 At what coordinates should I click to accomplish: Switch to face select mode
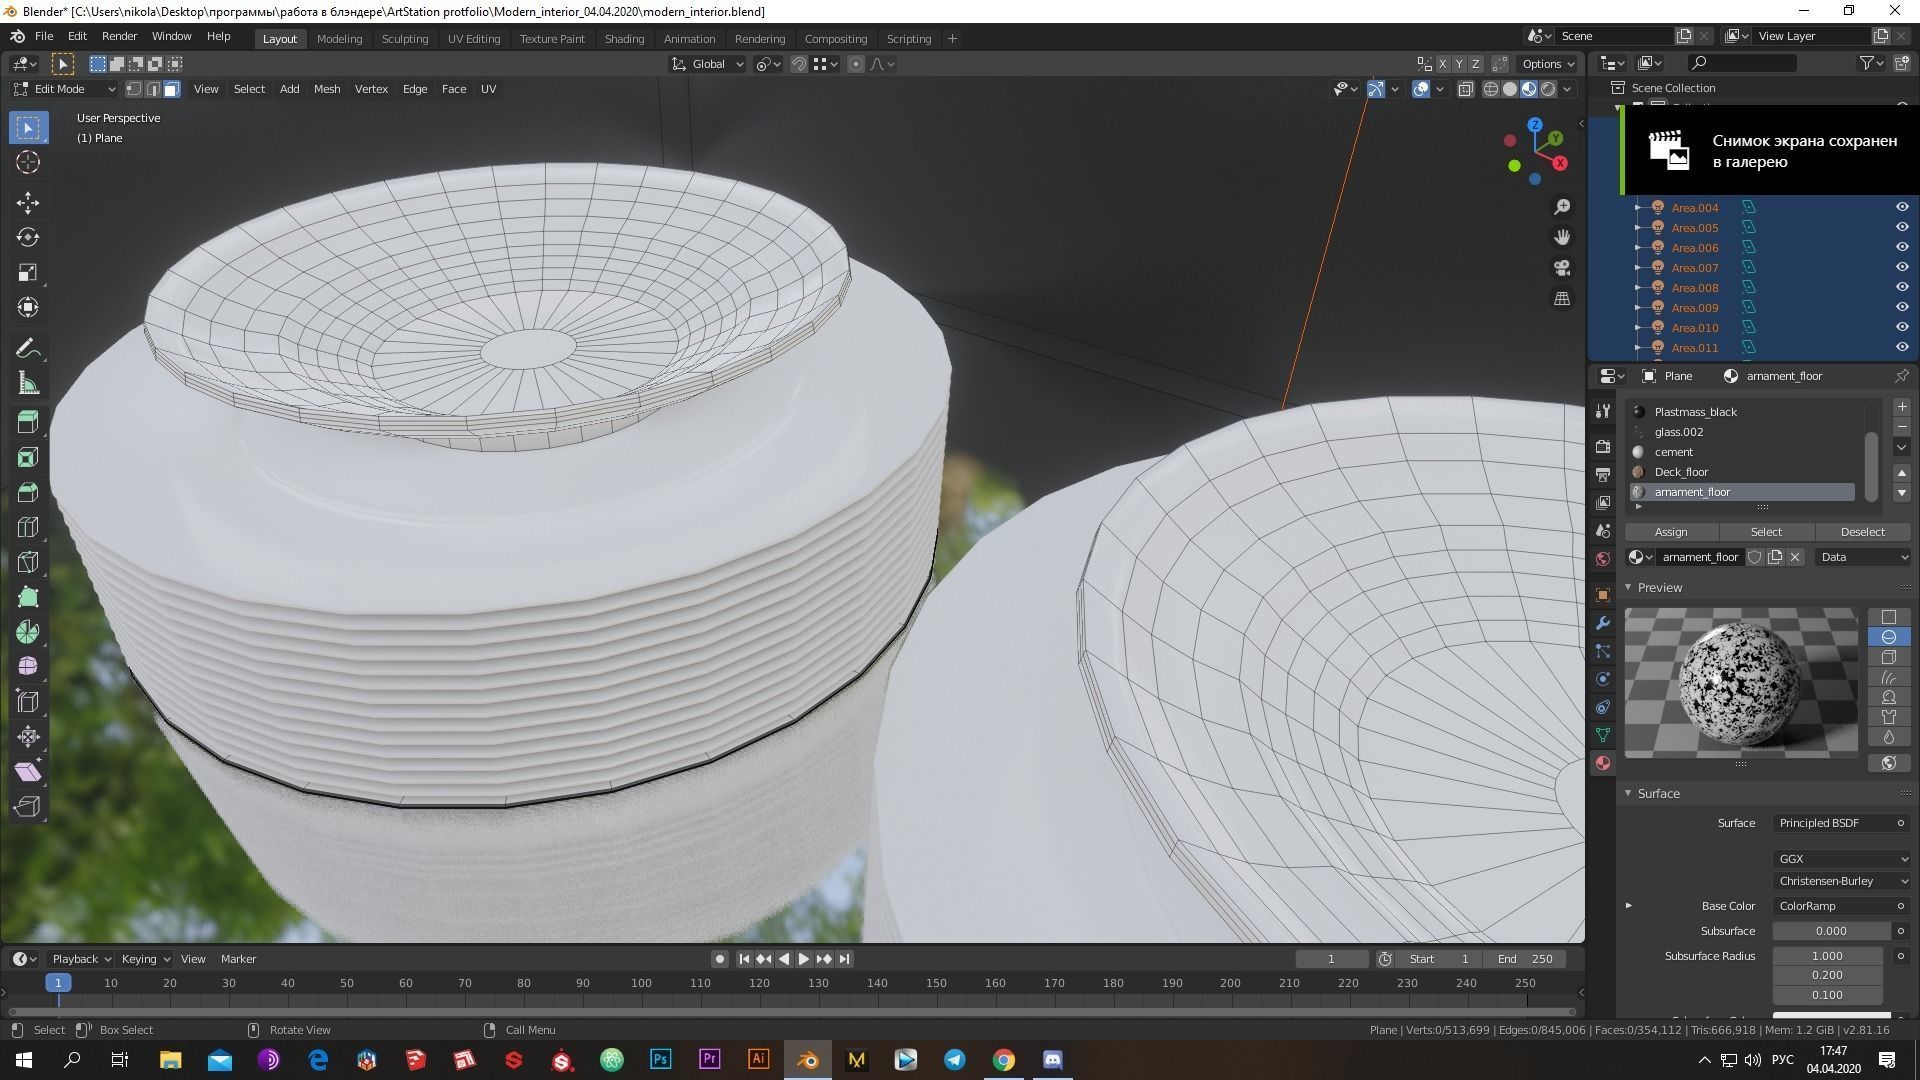172,89
